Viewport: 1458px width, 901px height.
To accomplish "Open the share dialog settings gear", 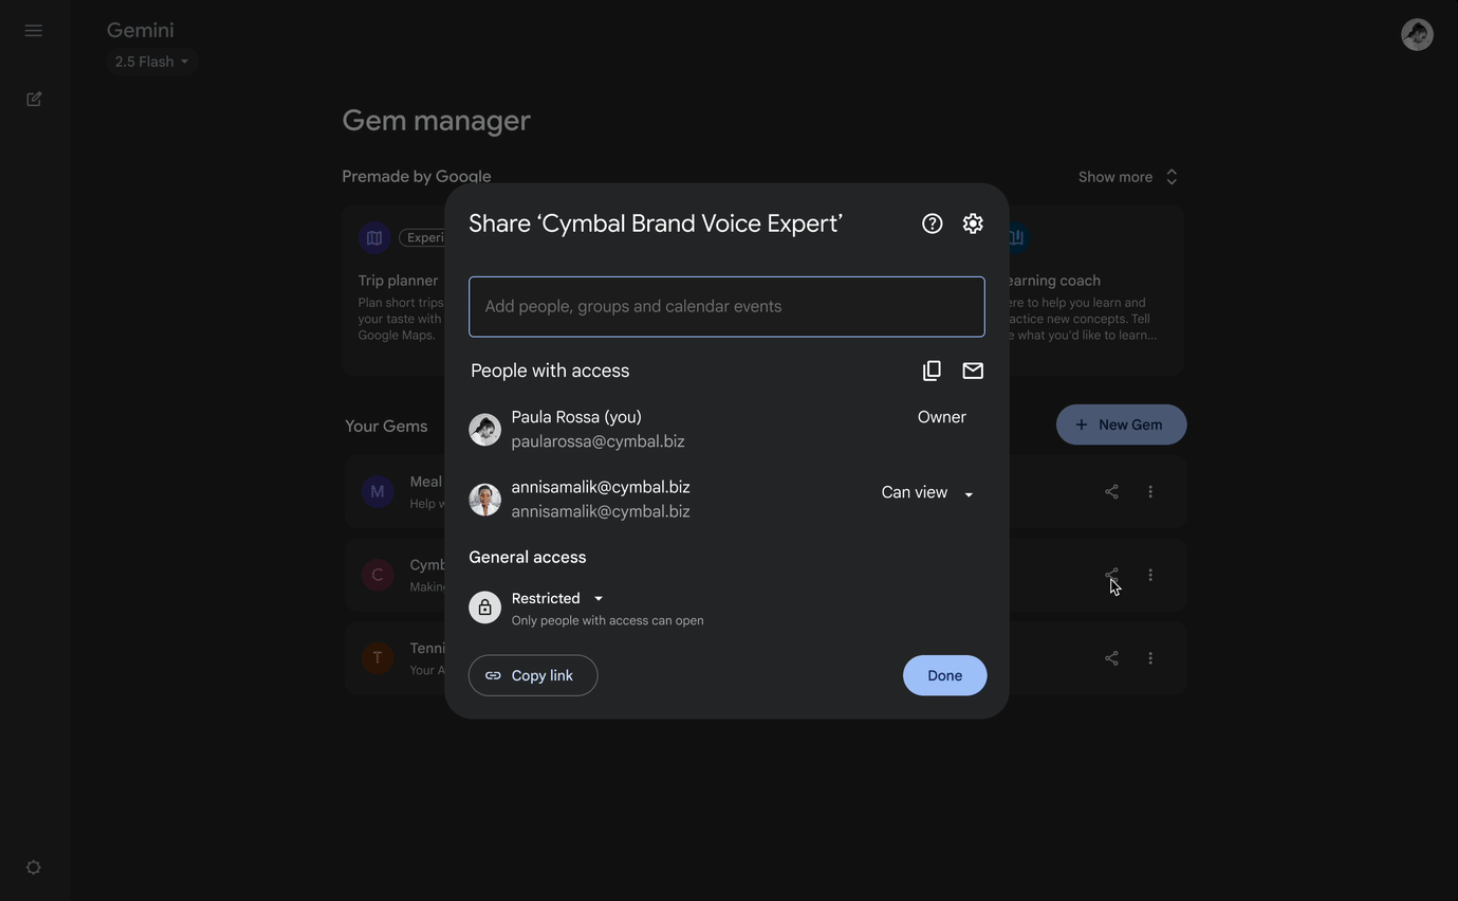I will pos(972,223).
